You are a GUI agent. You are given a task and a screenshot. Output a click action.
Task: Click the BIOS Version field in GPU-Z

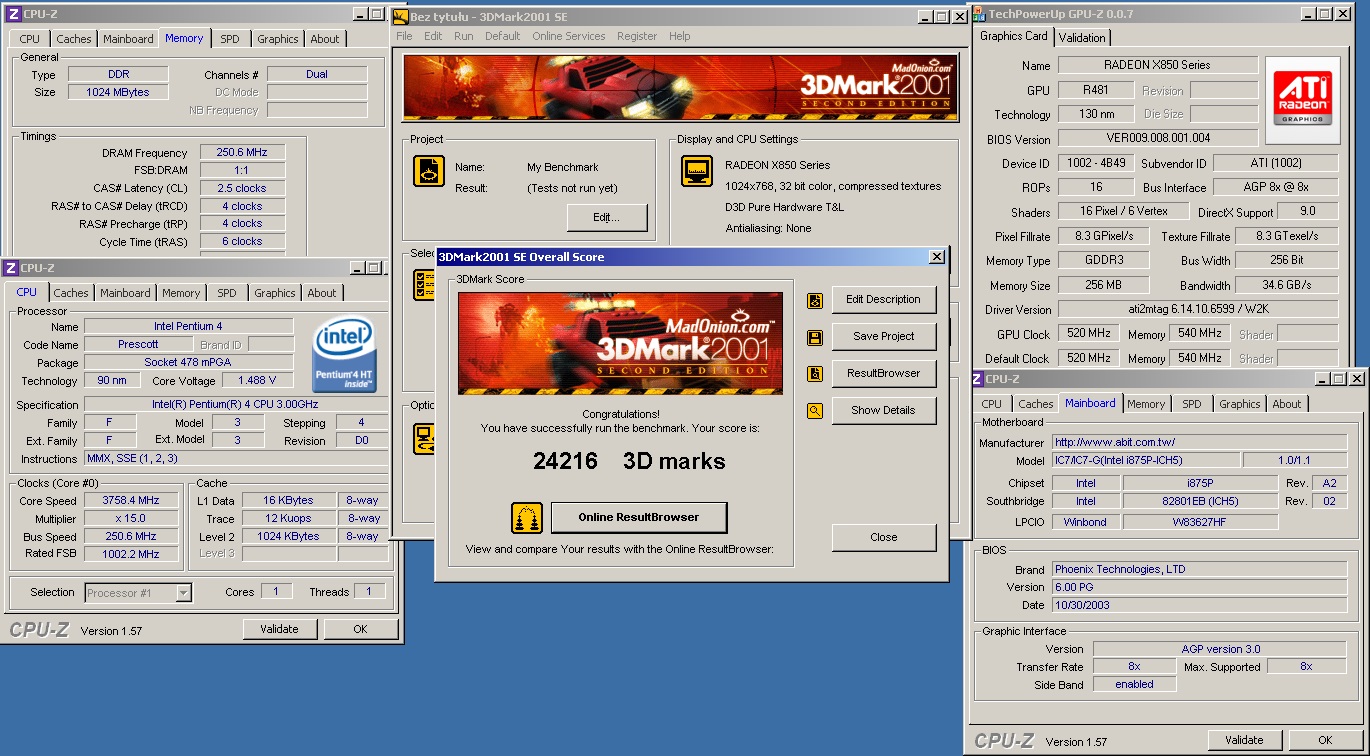coord(1158,138)
